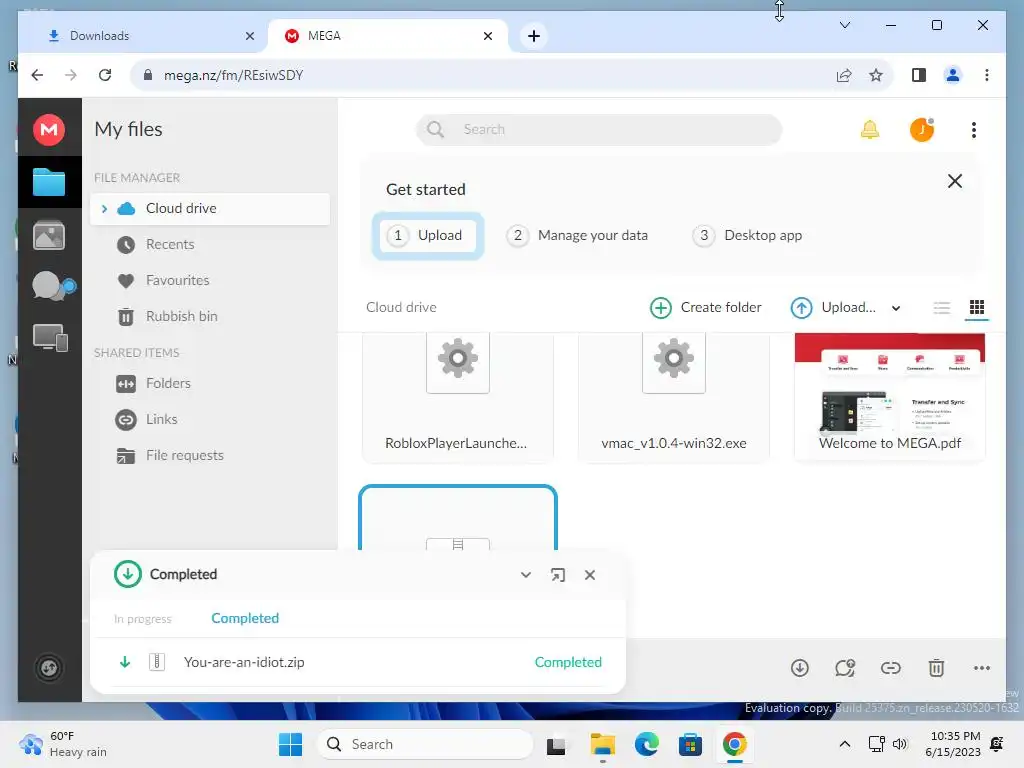Click the Upload... button
1024x768 pixels.
(x=833, y=308)
